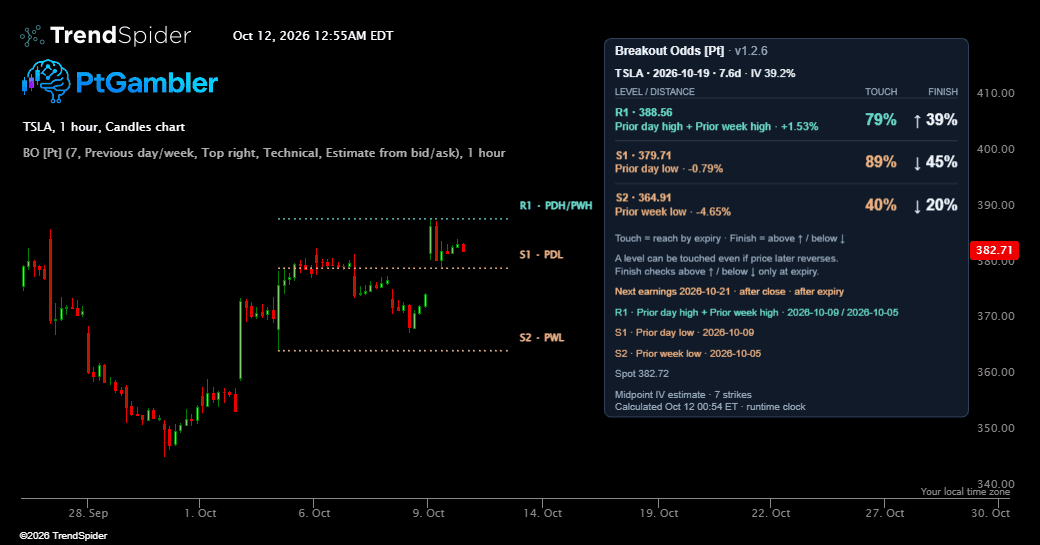
Task: Click the ©2026 TrendSpider copyright text
Action: point(63,536)
